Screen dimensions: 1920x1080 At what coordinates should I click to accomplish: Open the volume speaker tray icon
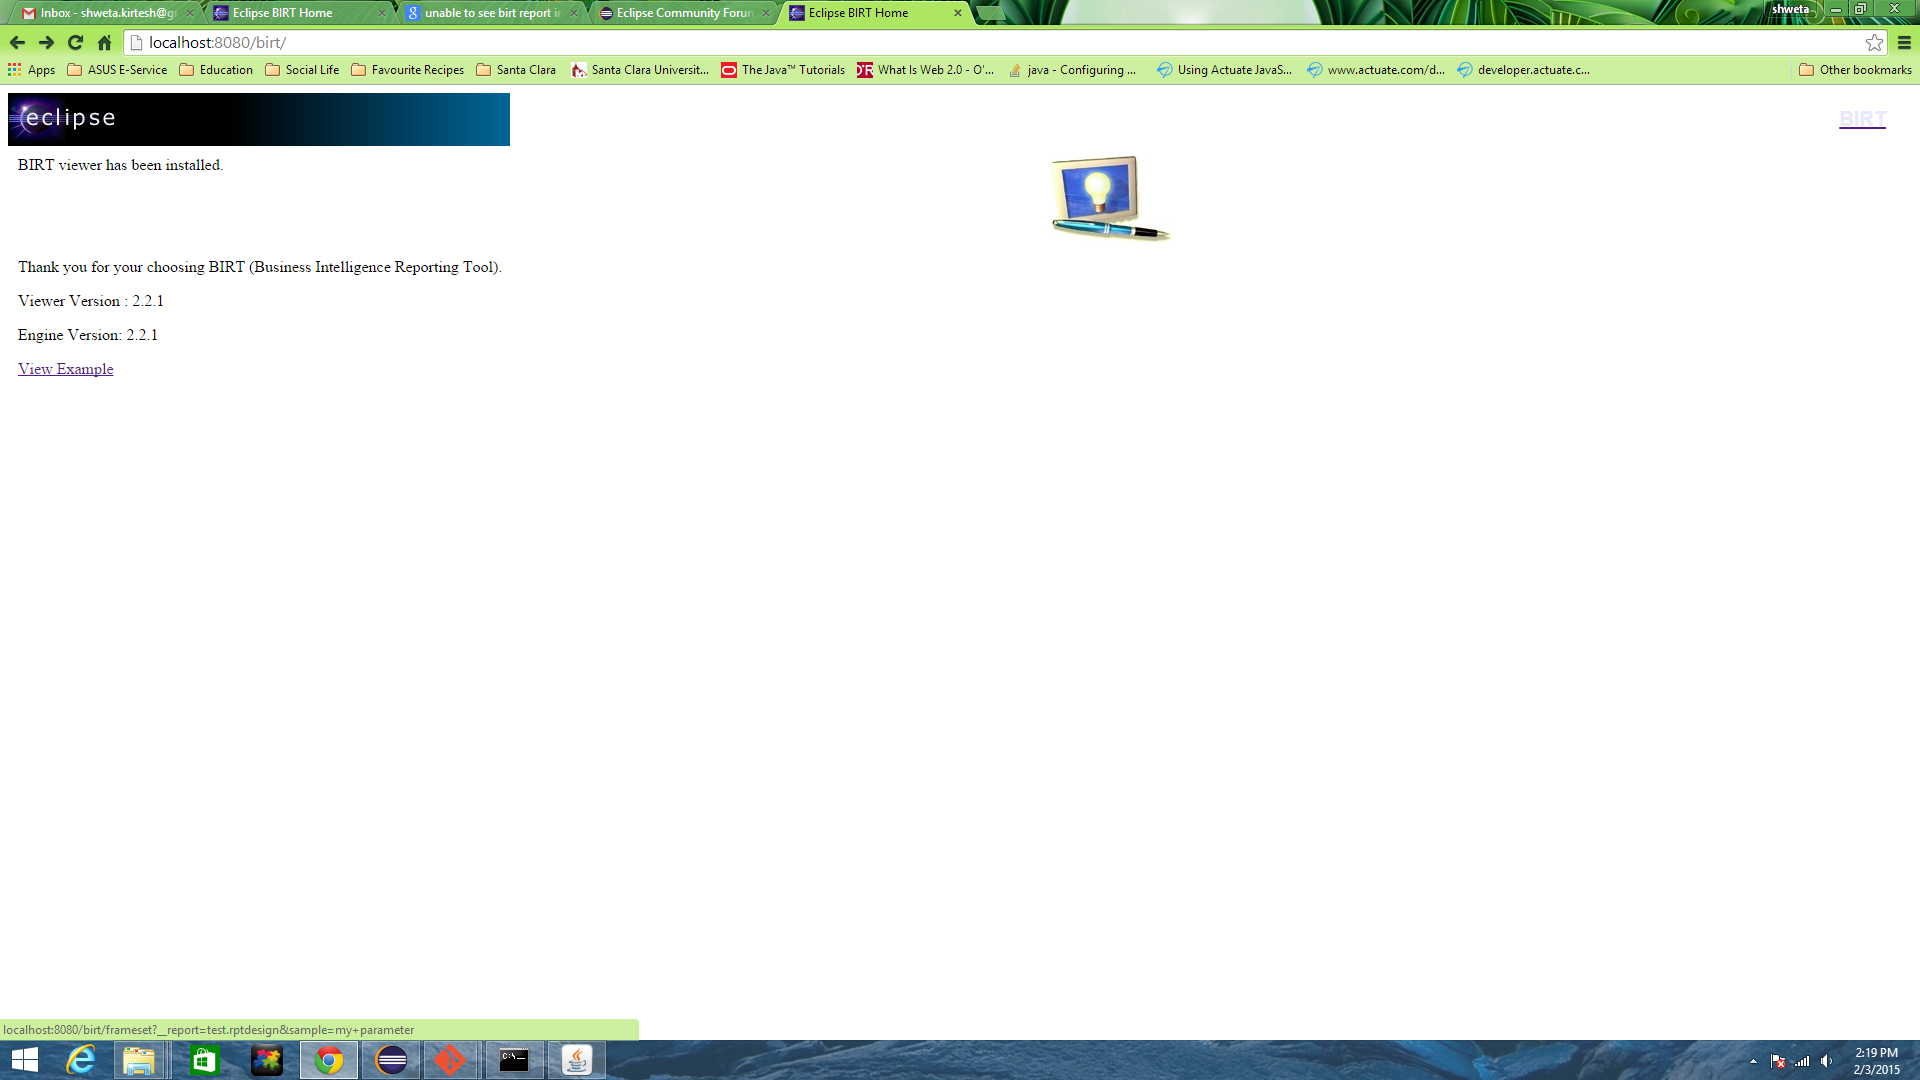pos(1827,1061)
